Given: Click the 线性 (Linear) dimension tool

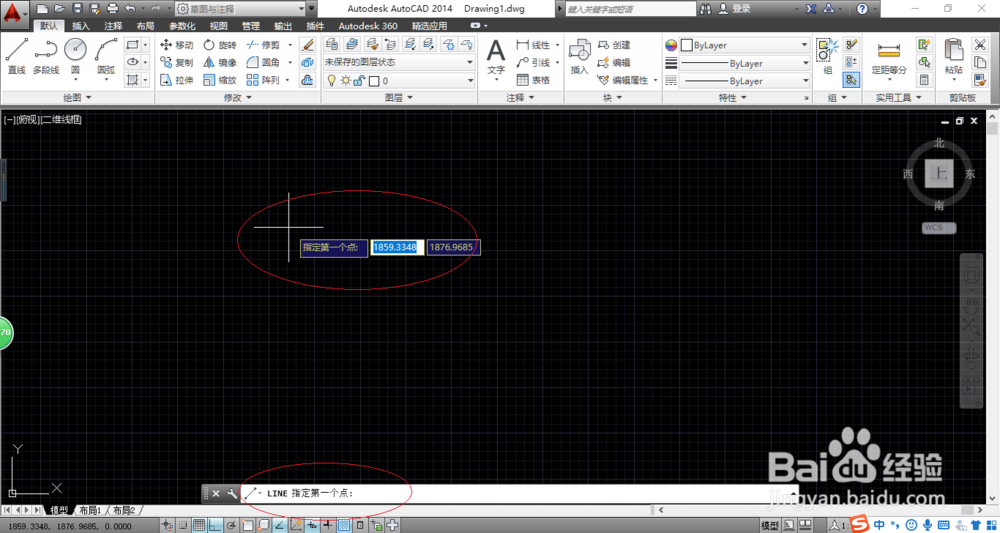Looking at the screenshot, I should click(x=534, y=45).
